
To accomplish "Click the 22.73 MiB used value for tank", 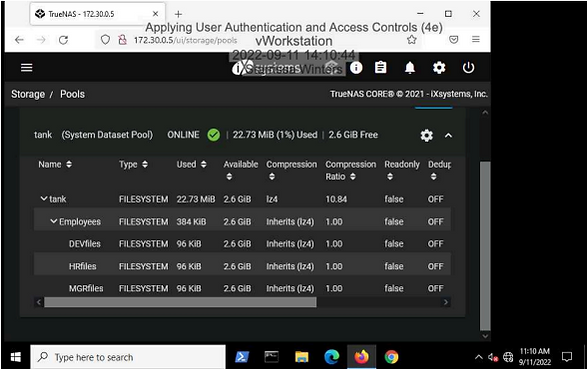I will tap(196, 199).
